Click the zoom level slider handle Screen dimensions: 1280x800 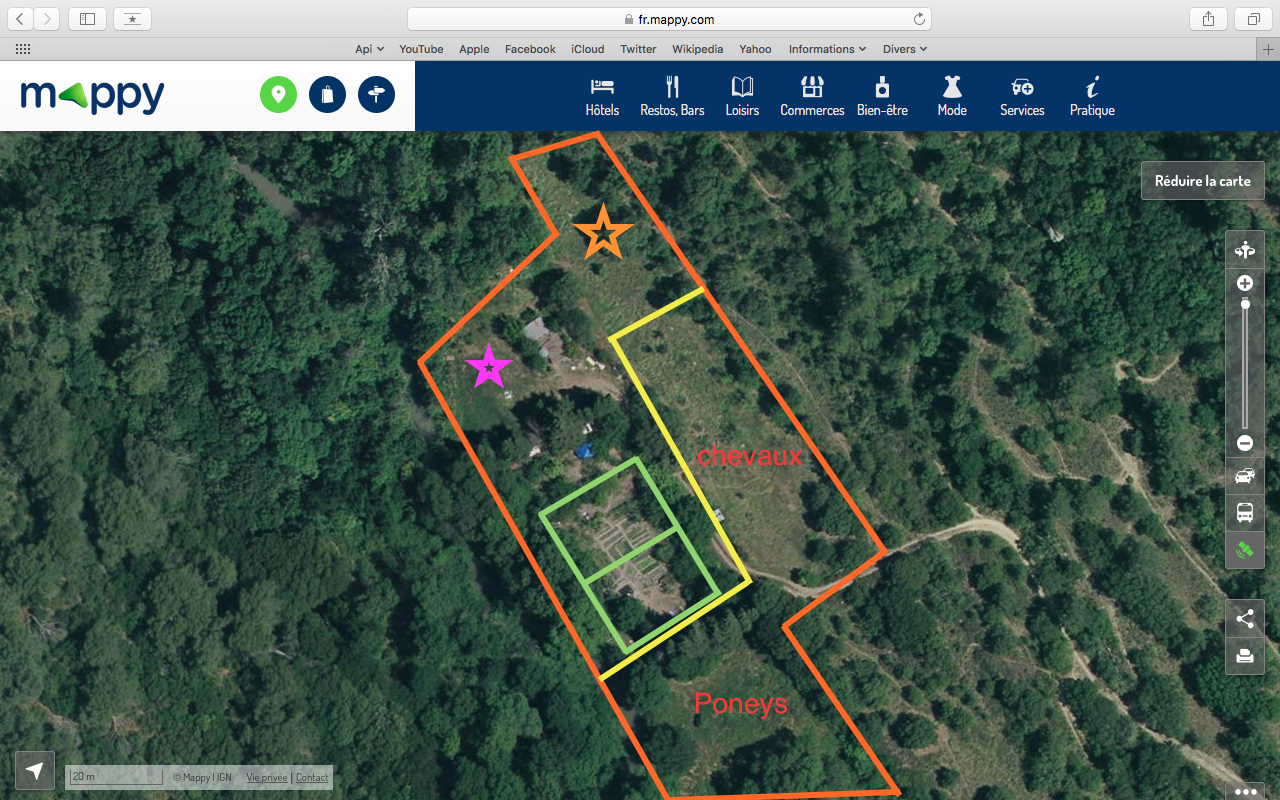tap(1245, 303)
